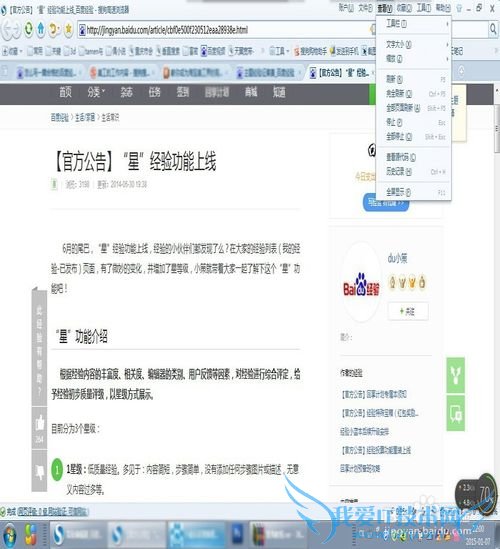Click 首页 in site navigation
This screenshot has height=549, width=500.
pyautogui.click(x=65, y=92)
